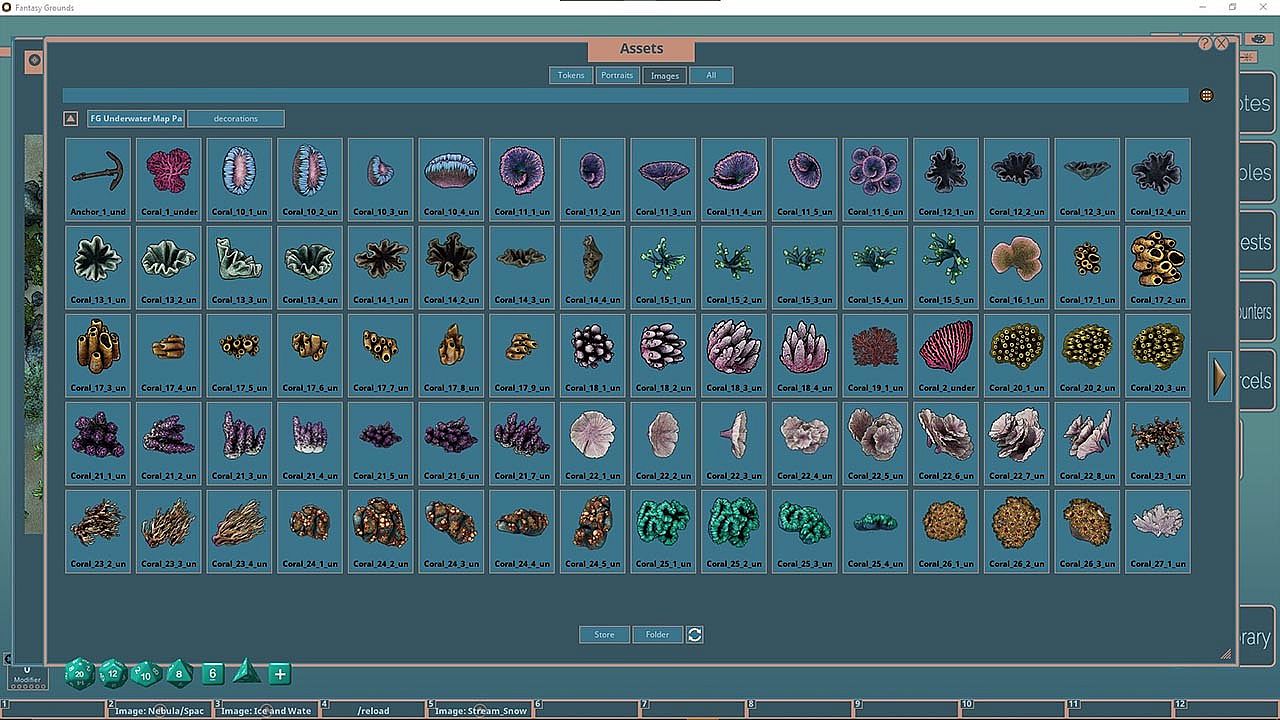Click the refresh assets icon
1280x720 pixels.
pos(695,634)
